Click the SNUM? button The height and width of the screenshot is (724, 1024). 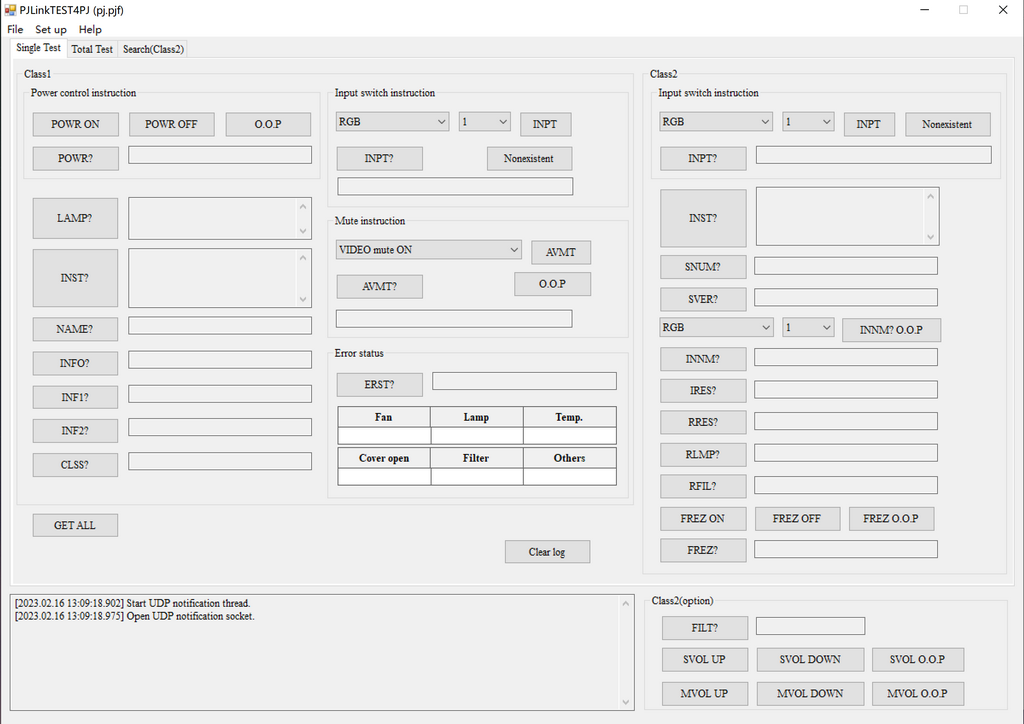click(703, 266)
